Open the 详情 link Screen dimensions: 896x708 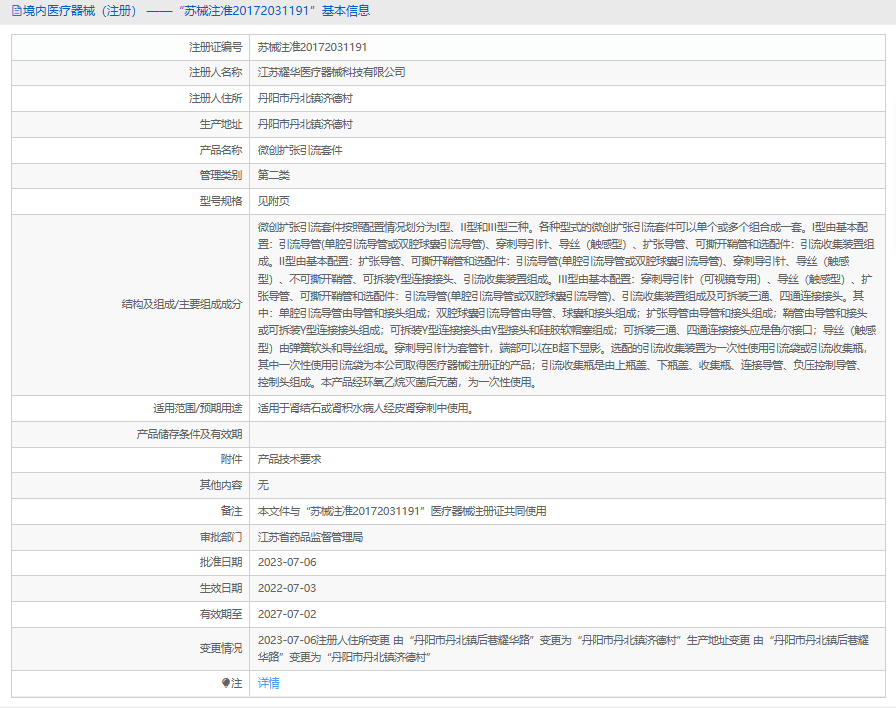coord(269,683)
